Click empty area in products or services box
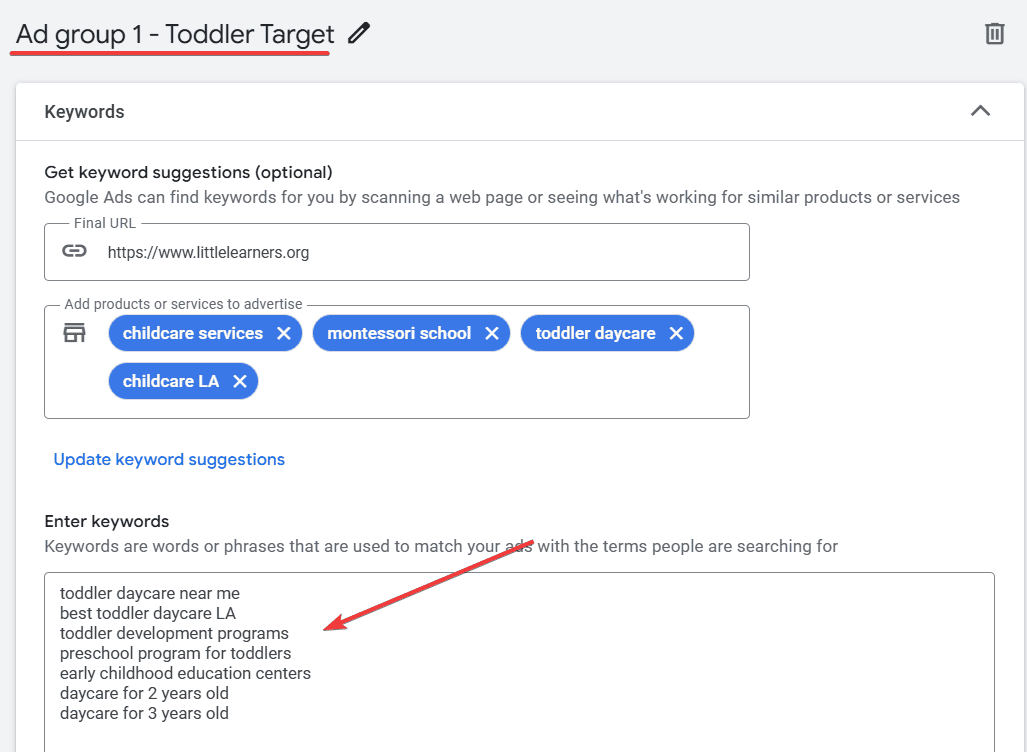 [x=500, y=385]
